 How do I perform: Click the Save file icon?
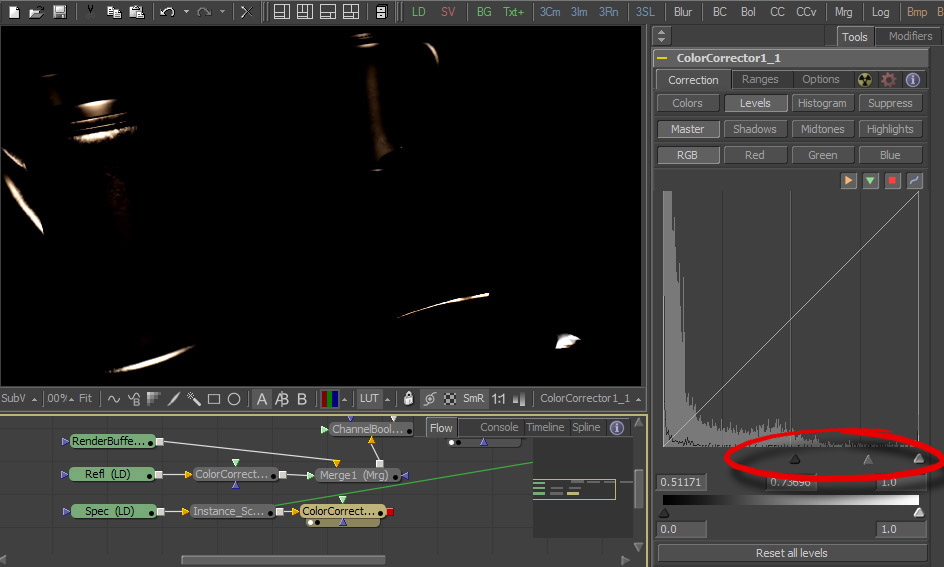(x=59, y=12)
